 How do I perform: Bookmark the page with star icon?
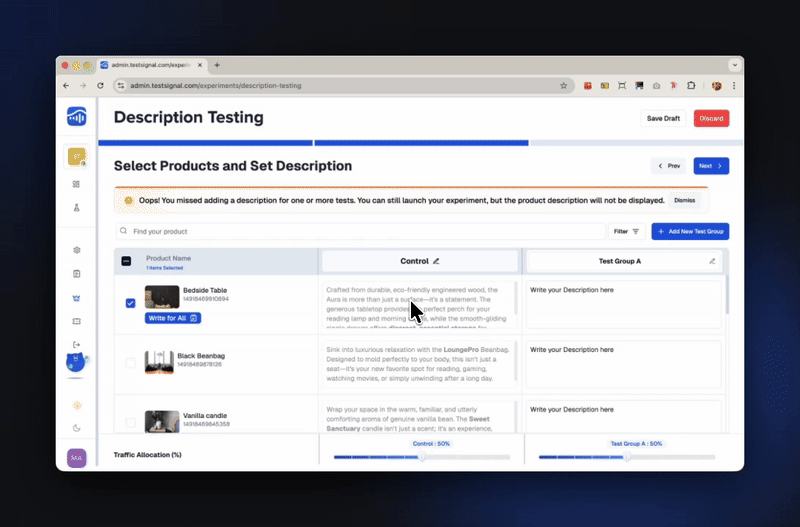(x=563, y=86)
